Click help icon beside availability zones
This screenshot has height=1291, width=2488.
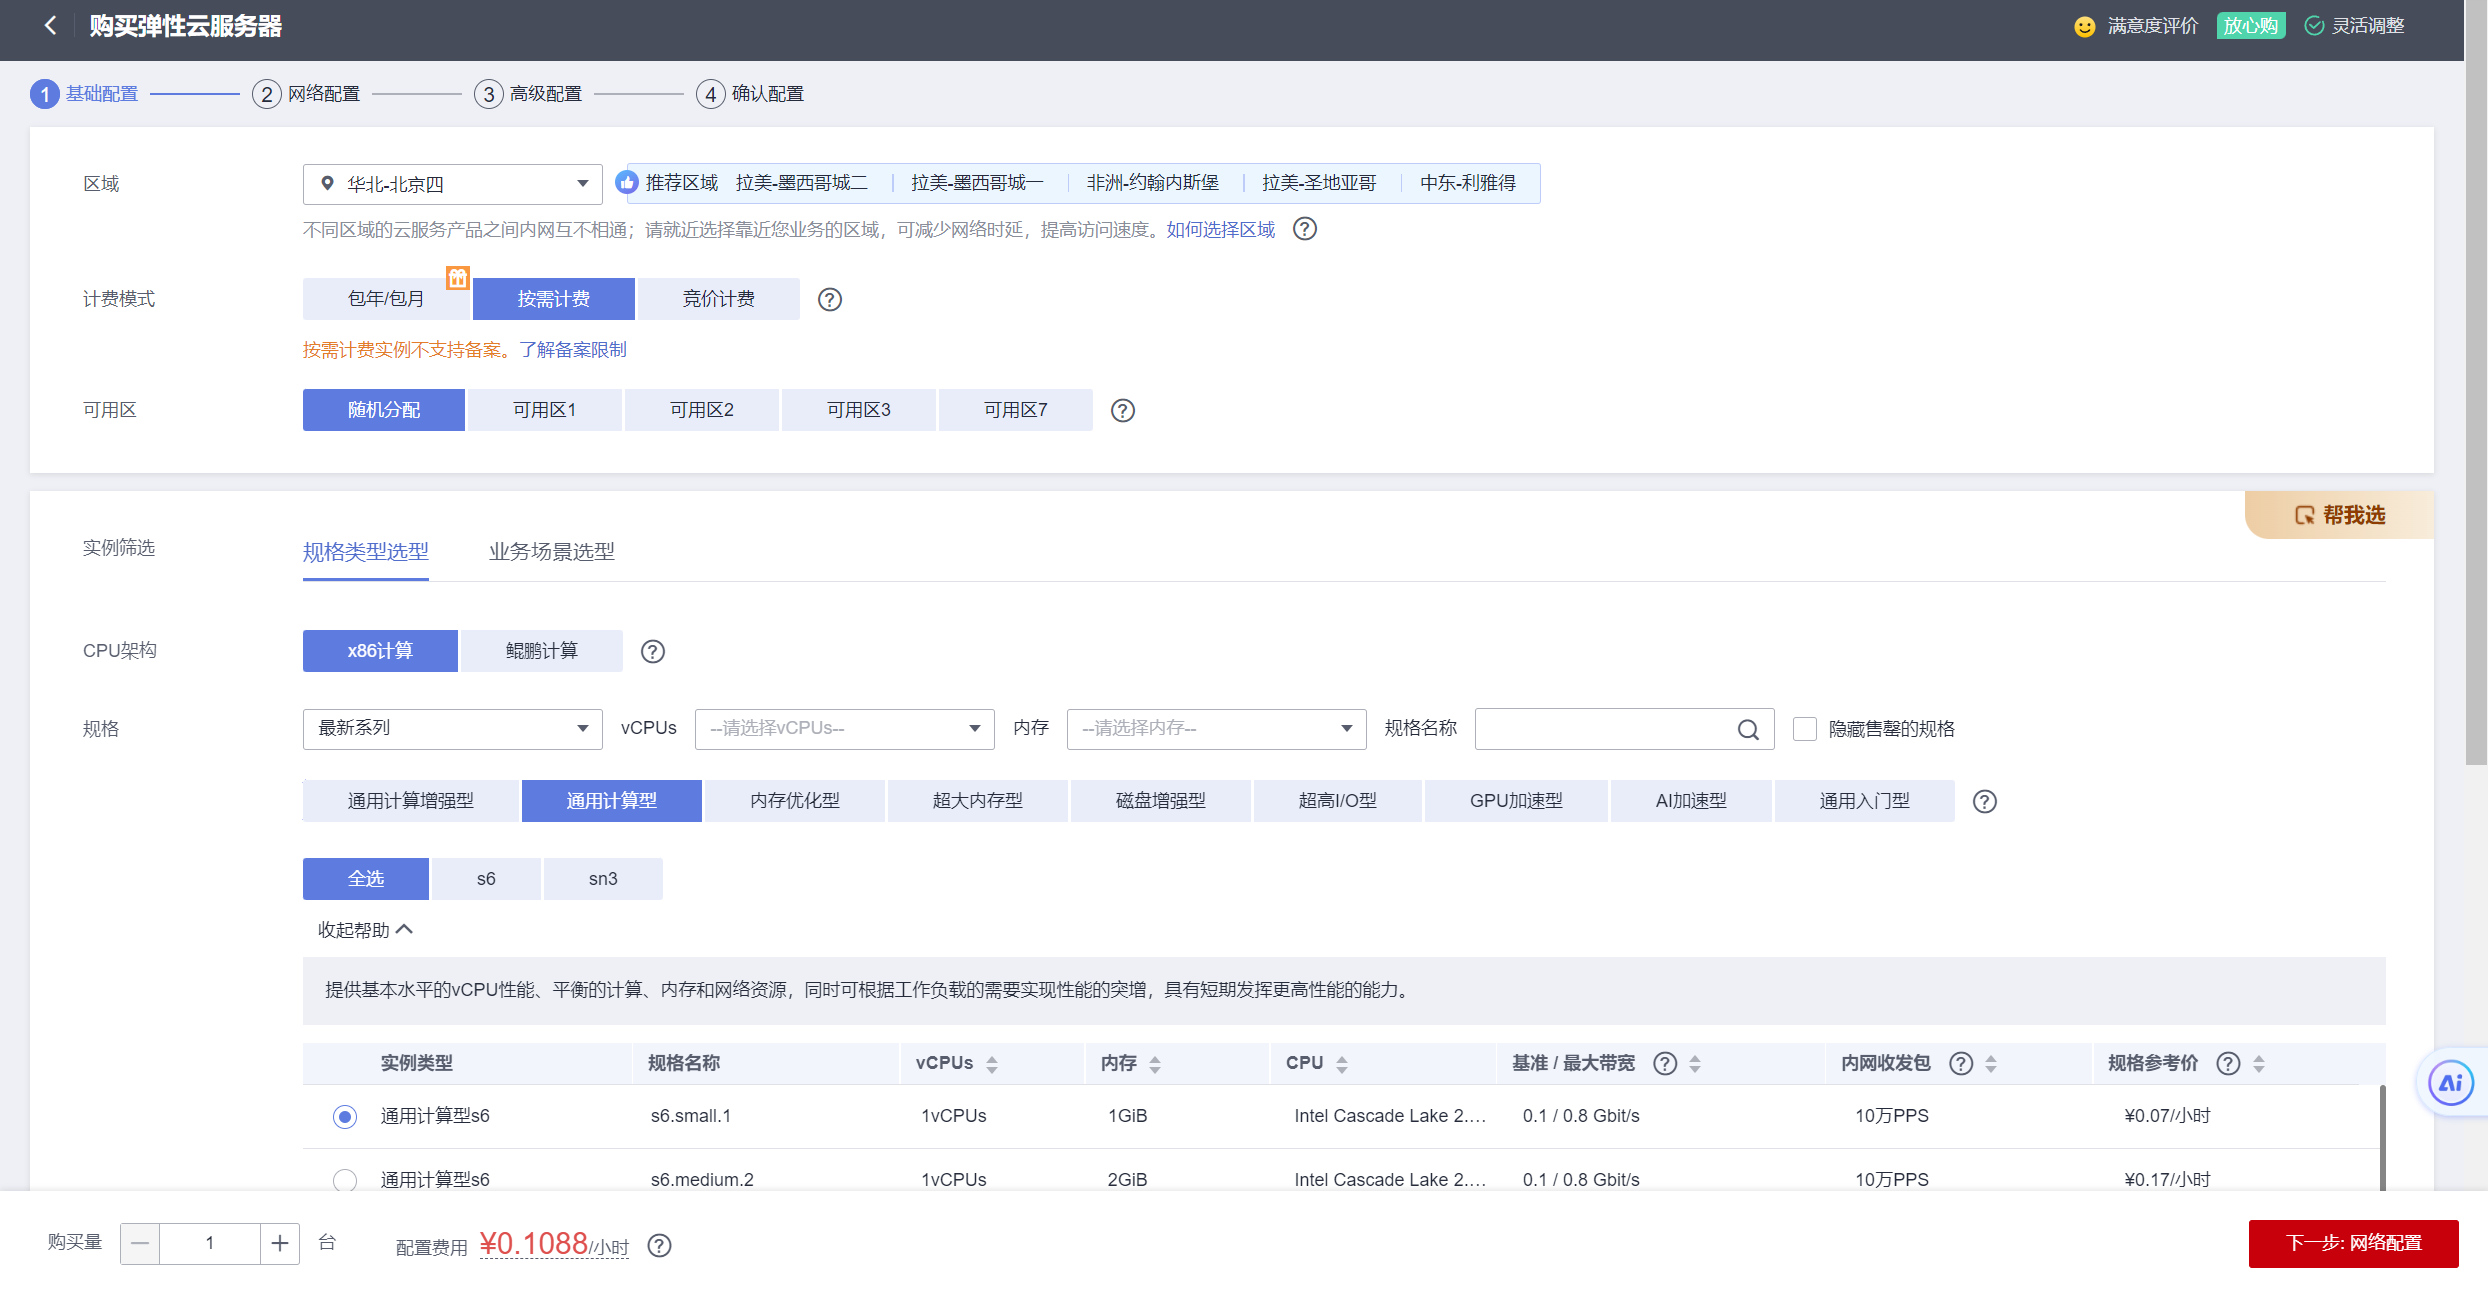[x=1122, y=411]
